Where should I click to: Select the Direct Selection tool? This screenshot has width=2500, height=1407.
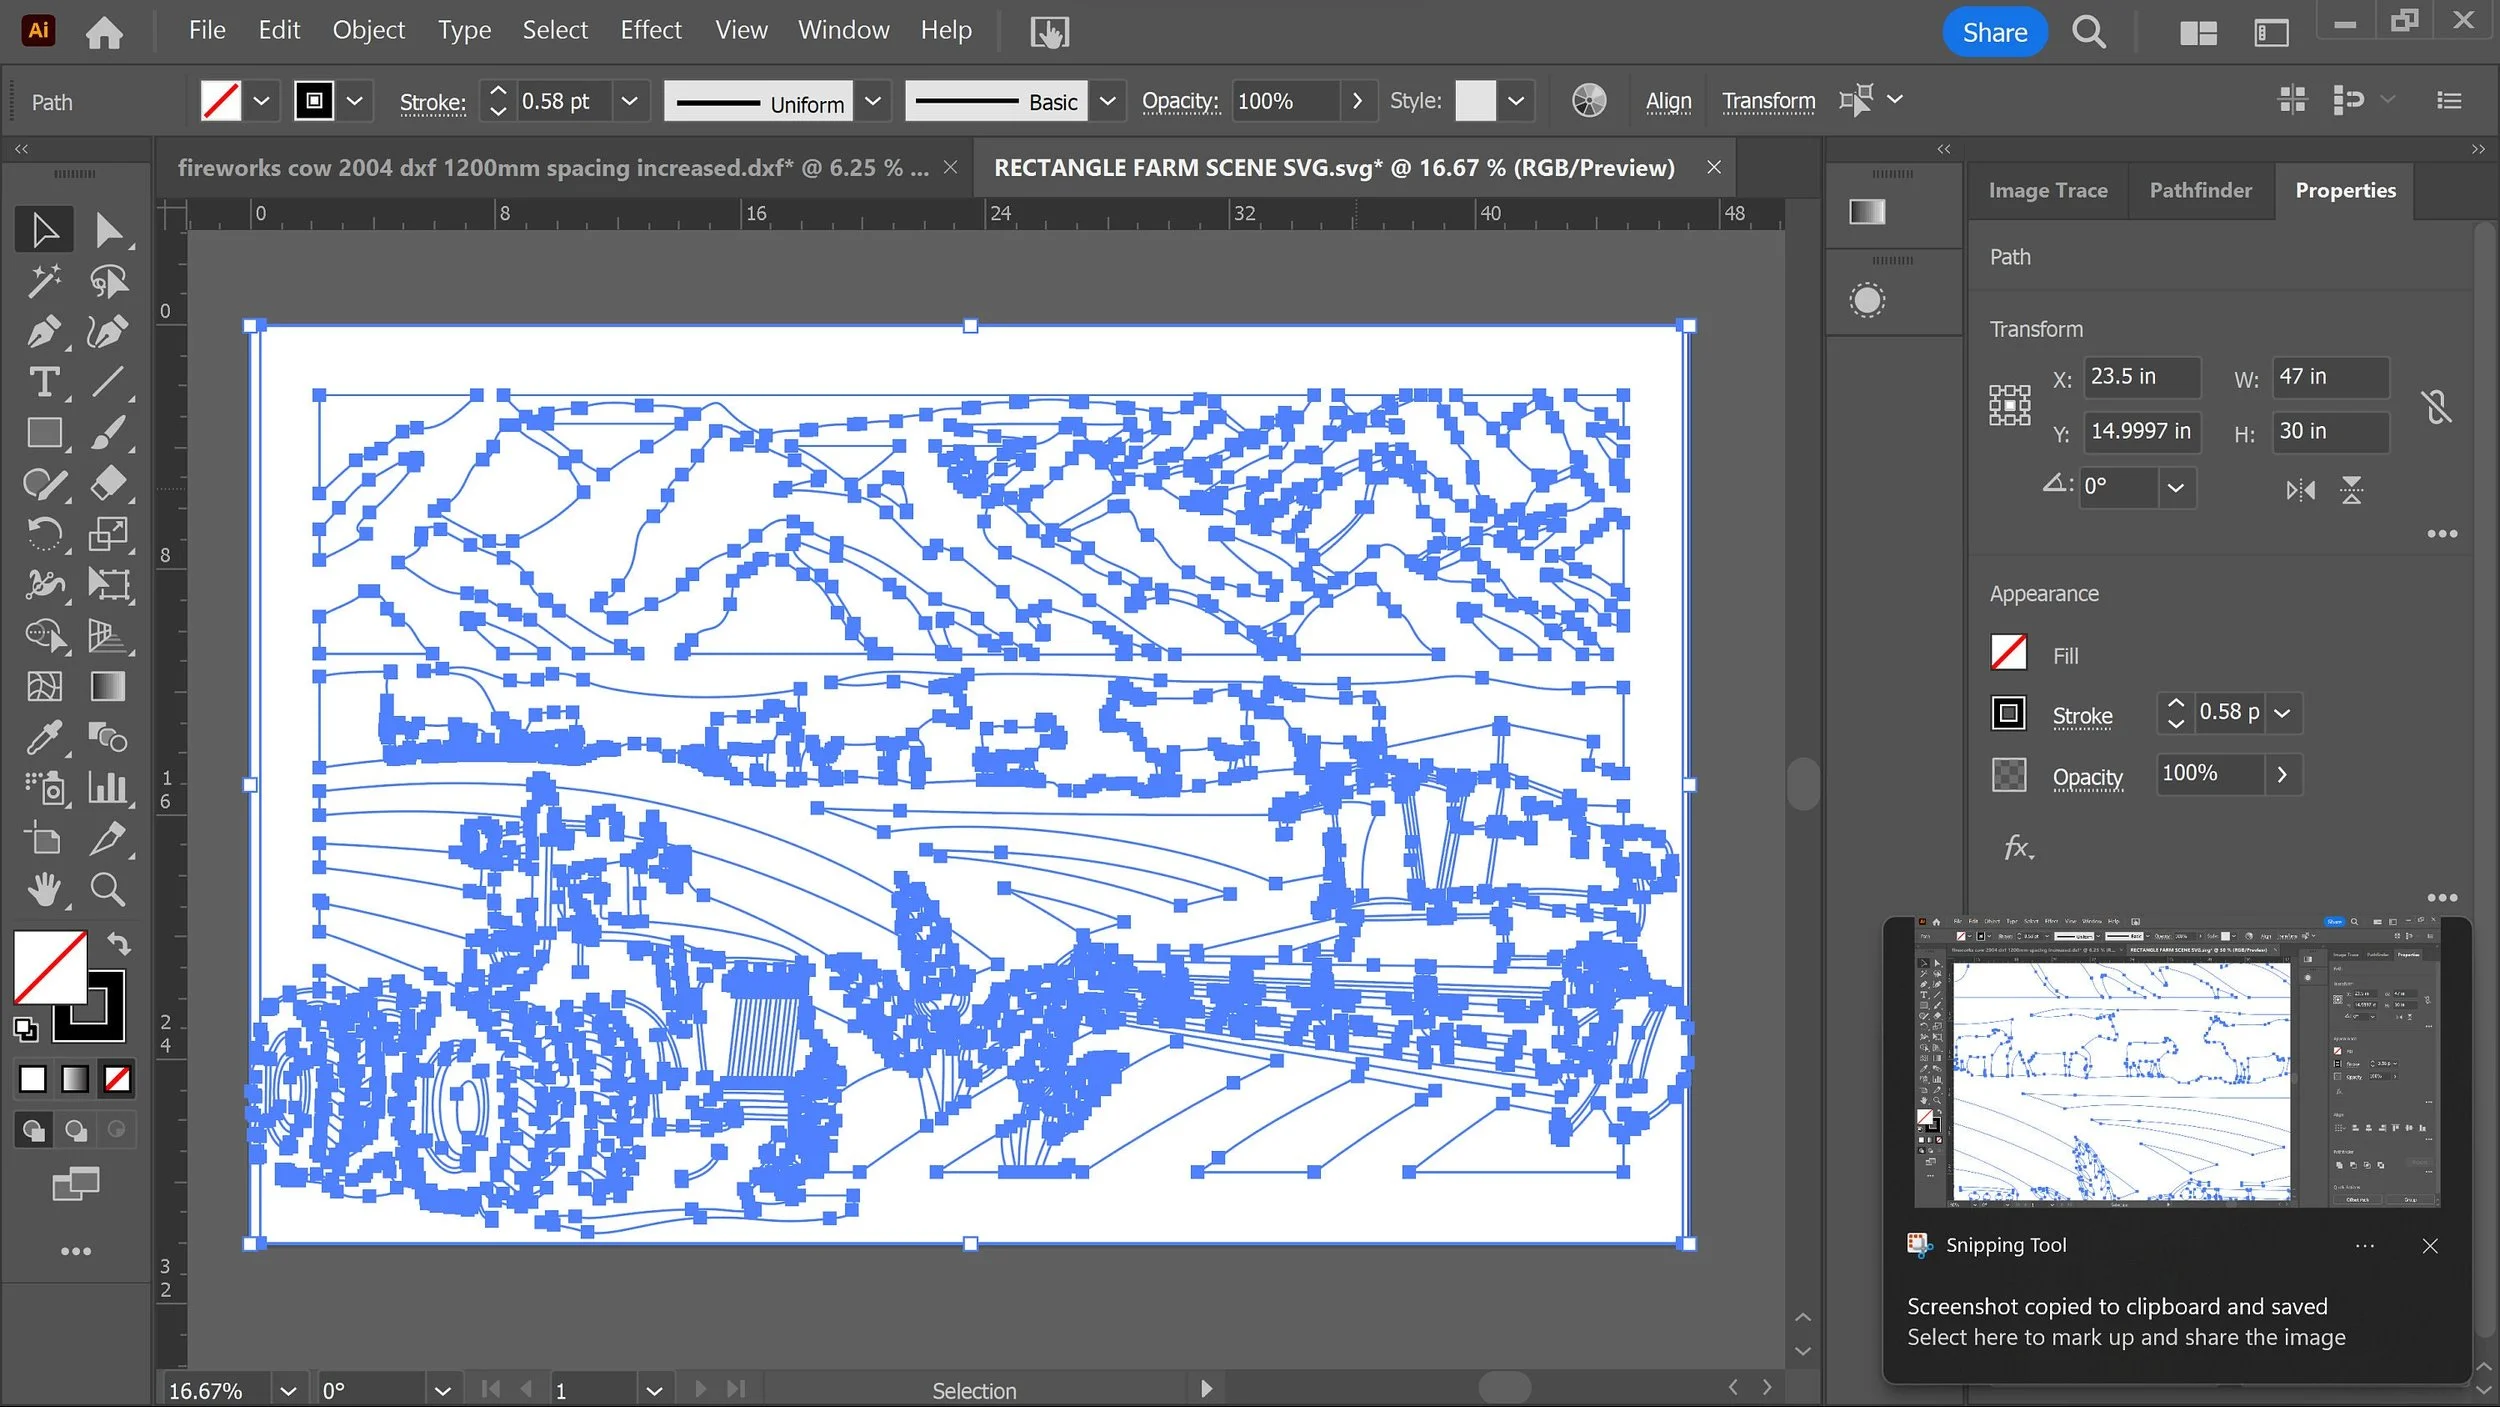click(107, 230)
